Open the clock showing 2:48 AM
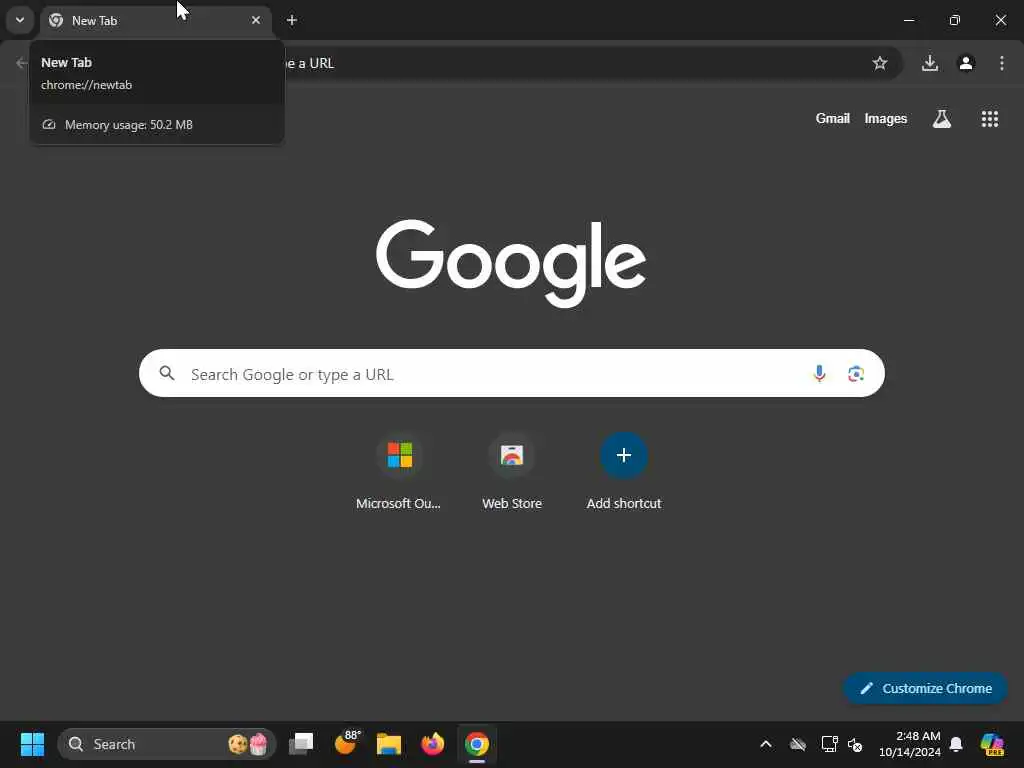This screenshot has height=768, width=1024. click(910, 744)
